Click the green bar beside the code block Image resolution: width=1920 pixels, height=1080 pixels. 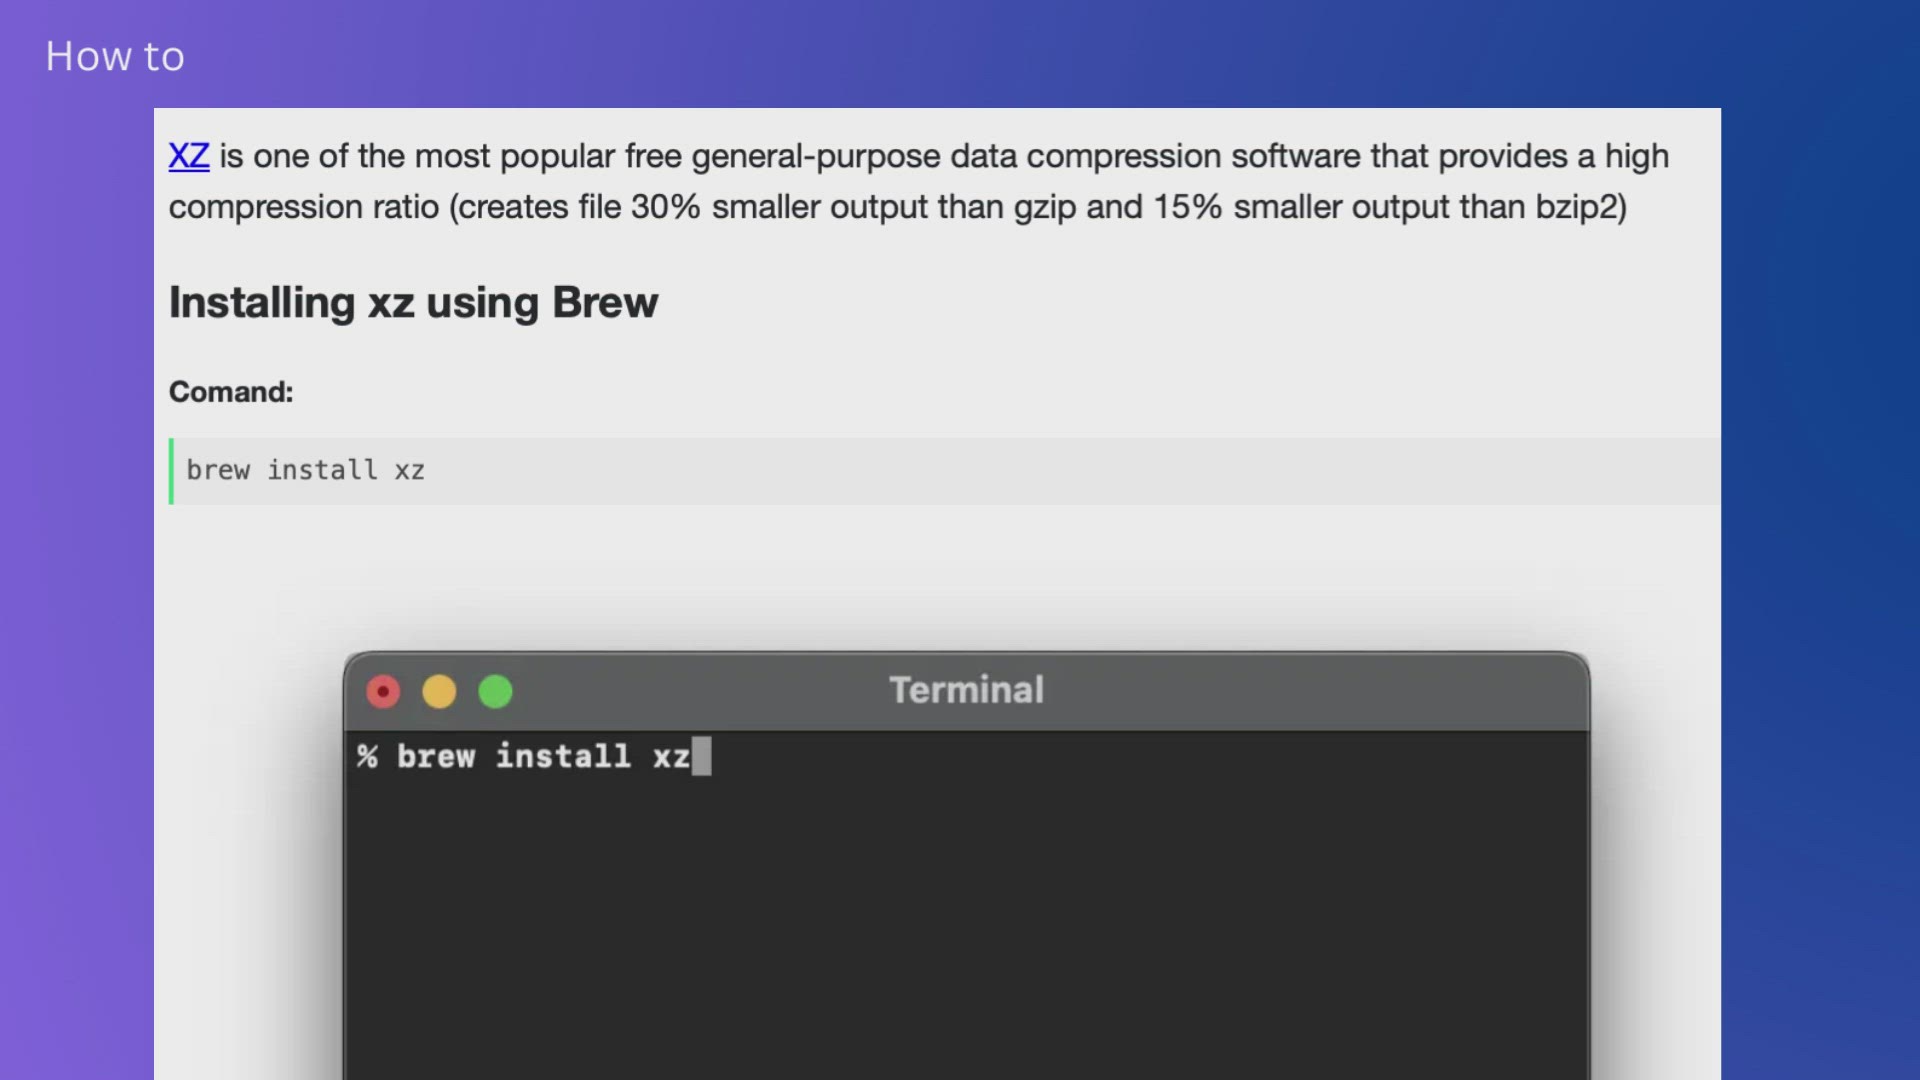pos(171,470)
